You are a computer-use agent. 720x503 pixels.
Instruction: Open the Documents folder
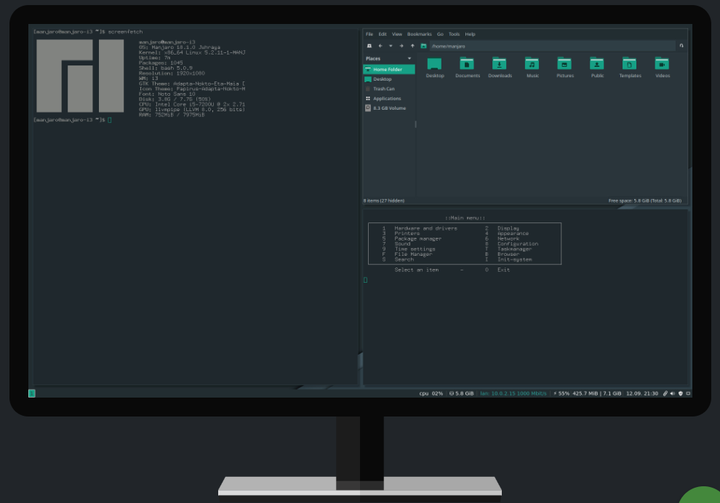(x=467, y=68)
